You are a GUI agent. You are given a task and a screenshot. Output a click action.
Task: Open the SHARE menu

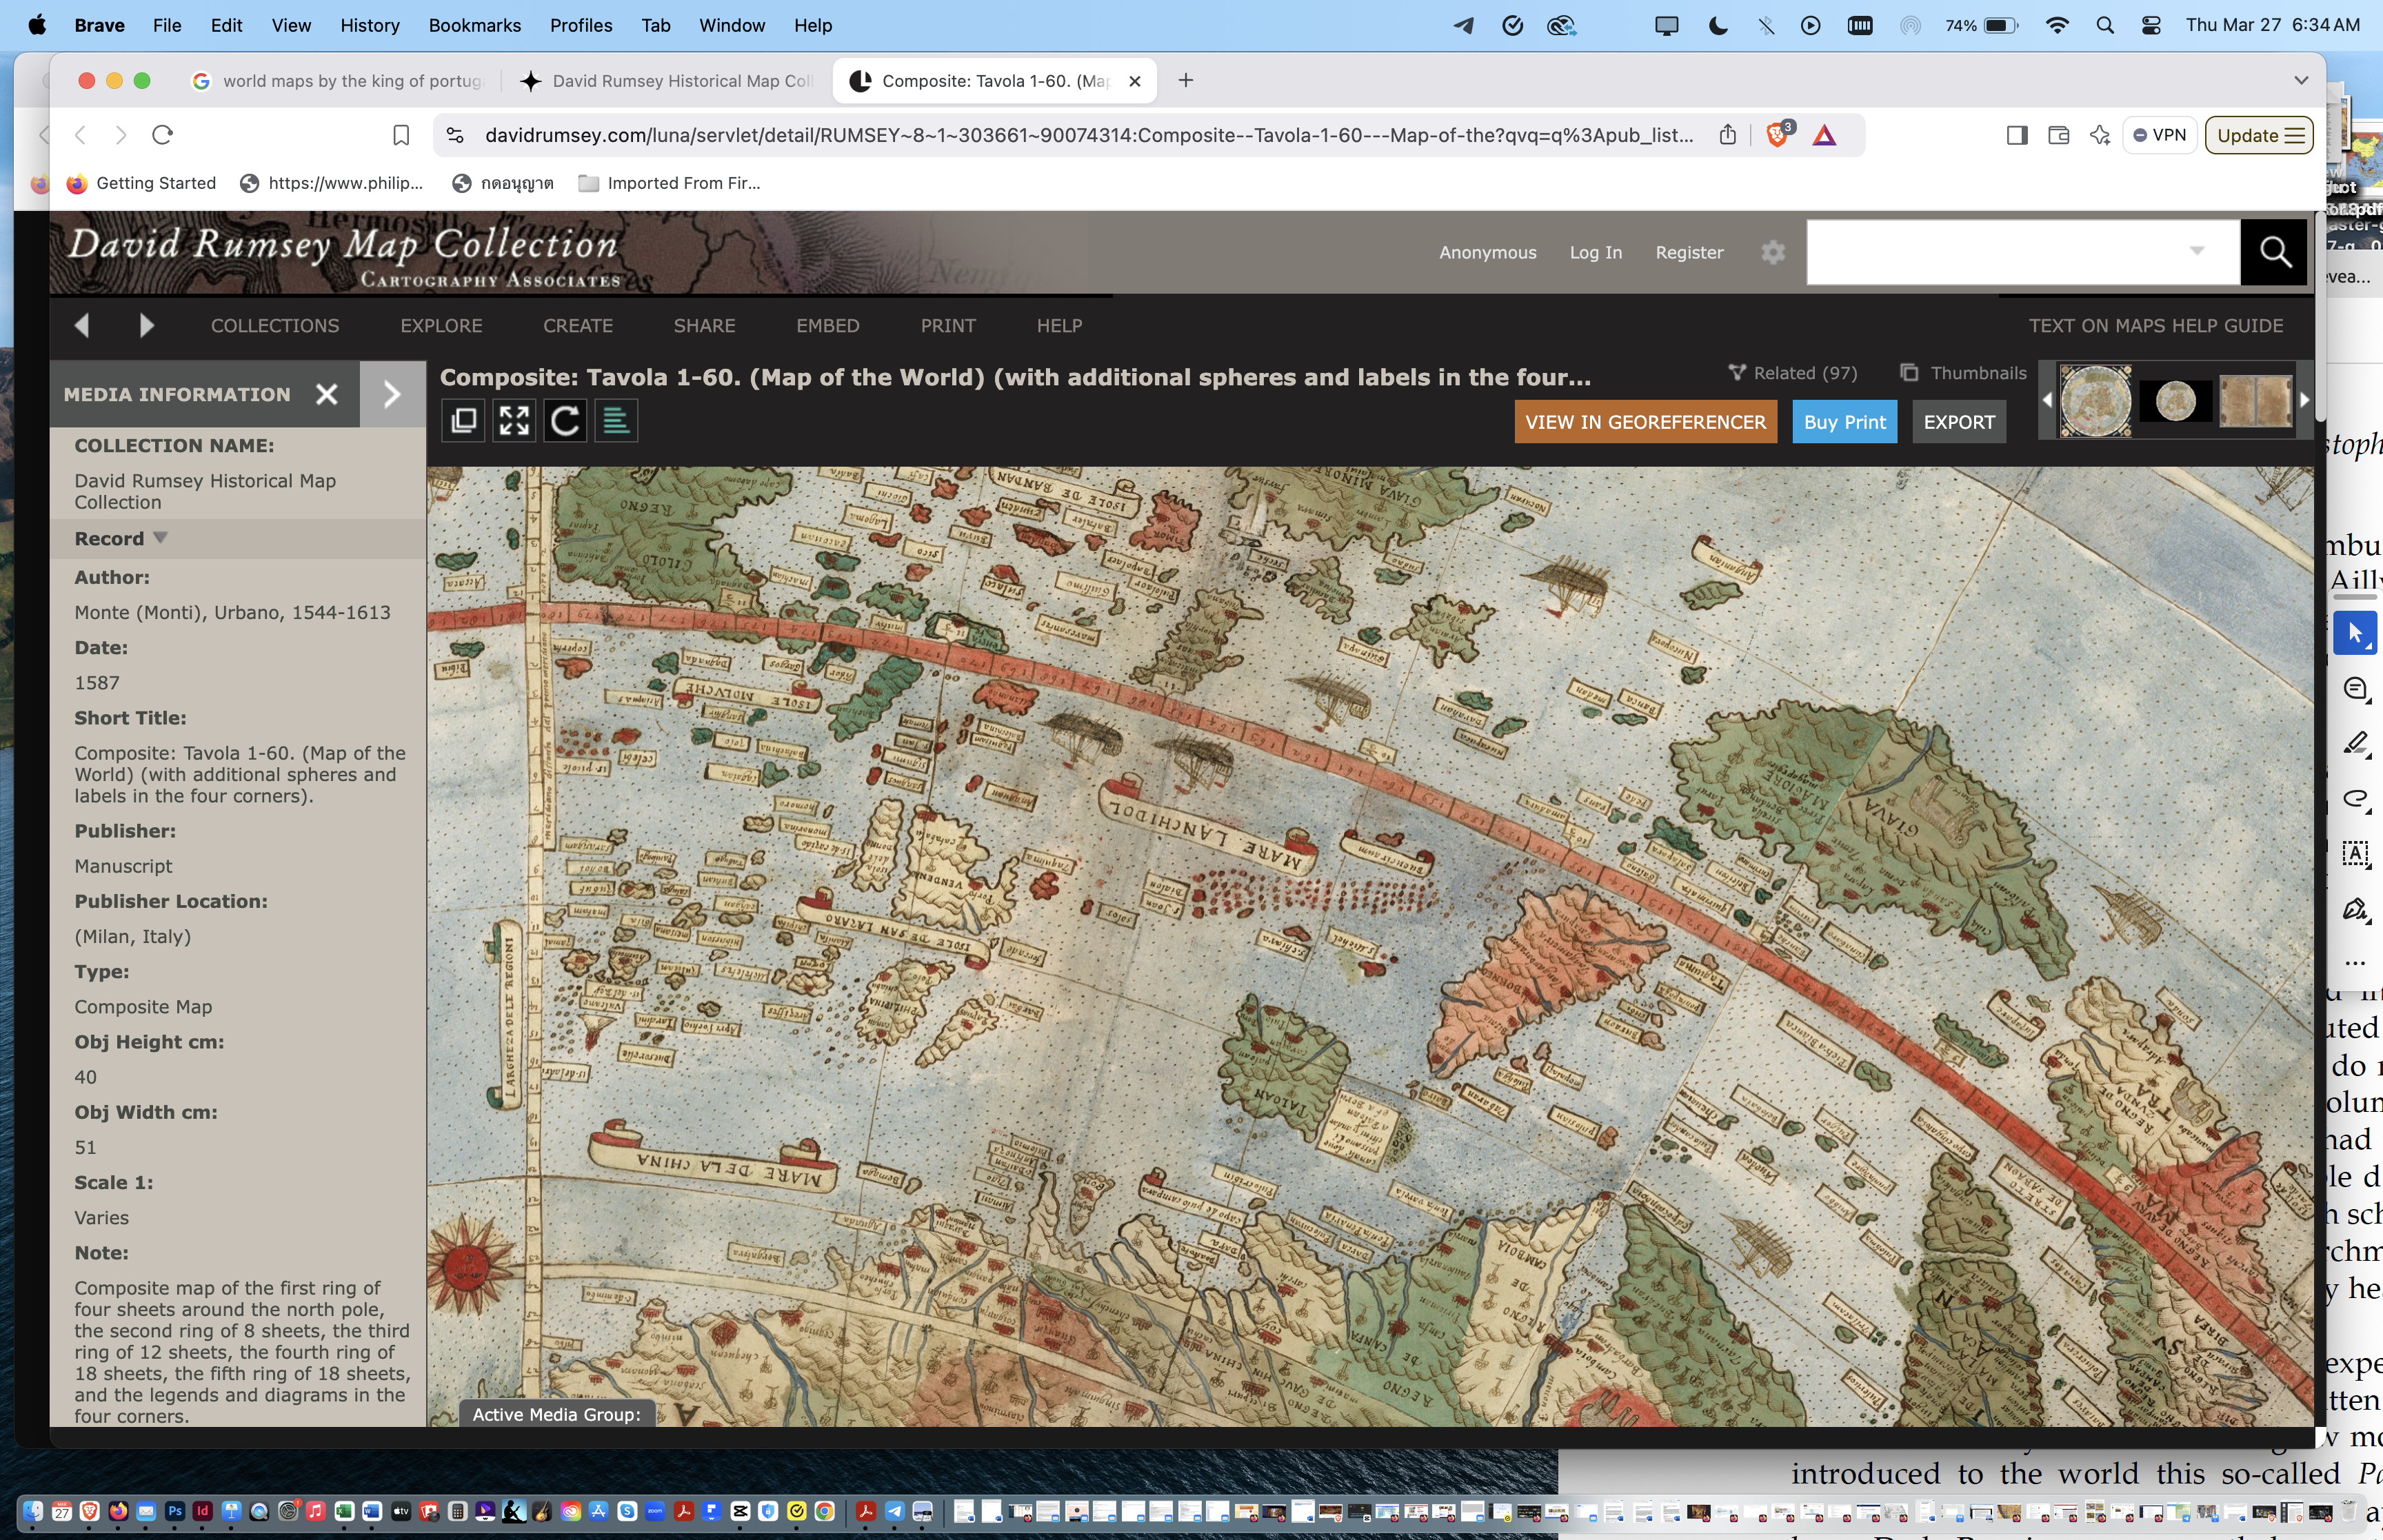(704, 326)
